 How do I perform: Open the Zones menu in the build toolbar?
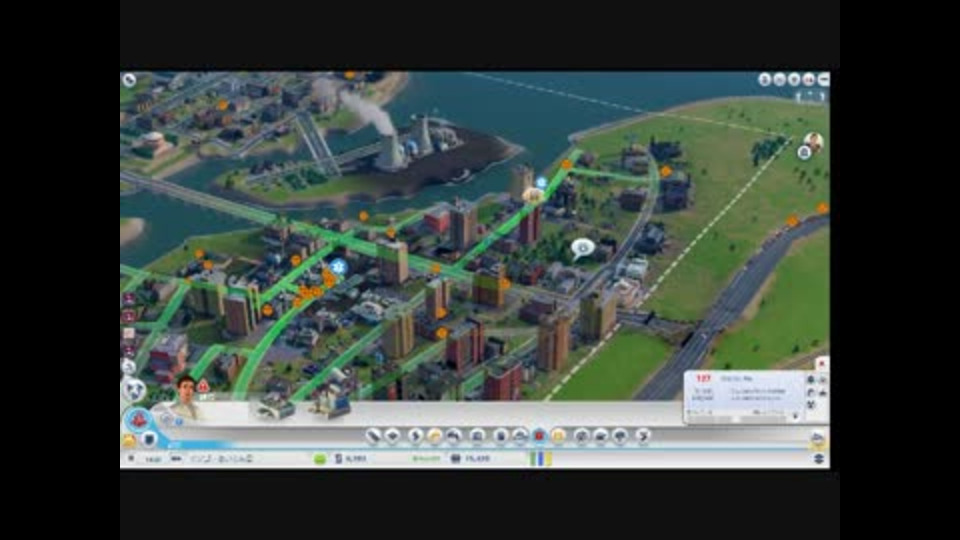392,436
